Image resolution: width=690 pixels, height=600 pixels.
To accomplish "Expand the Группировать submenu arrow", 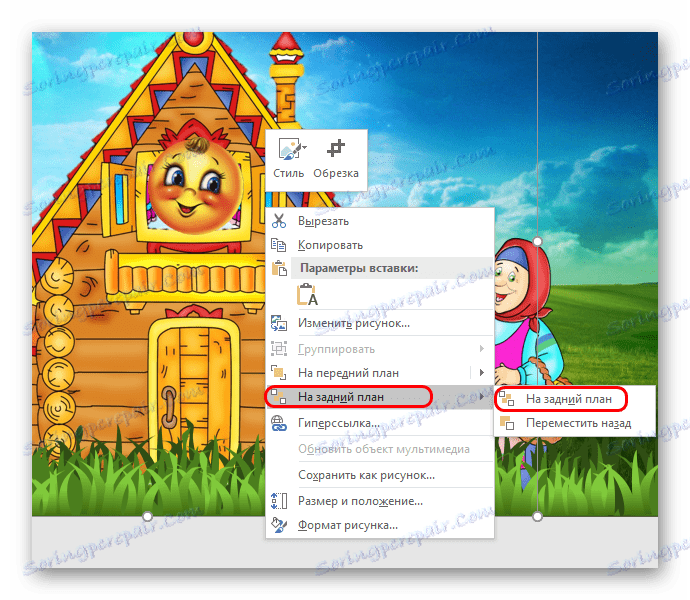I will (x=482, y=349).
